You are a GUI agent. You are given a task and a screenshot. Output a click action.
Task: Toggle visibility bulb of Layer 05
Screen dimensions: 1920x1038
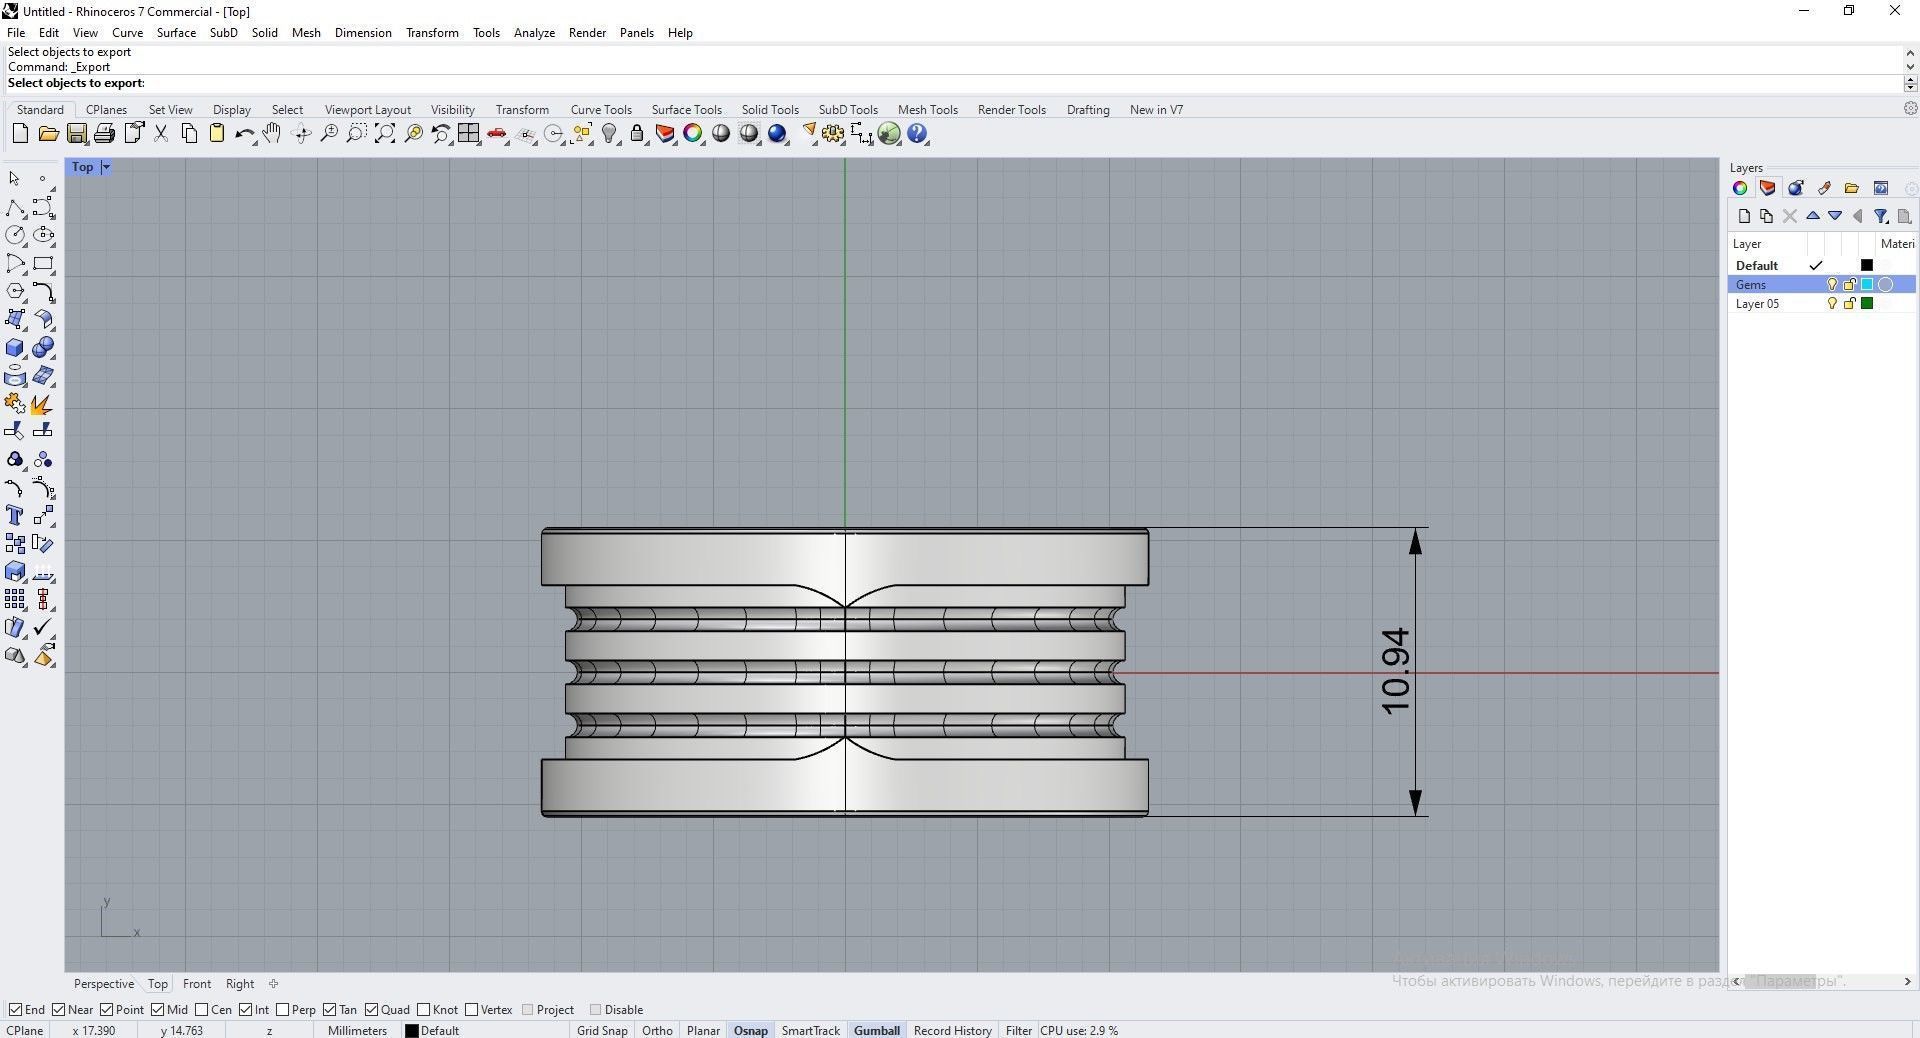click(x=1832, y=304)
